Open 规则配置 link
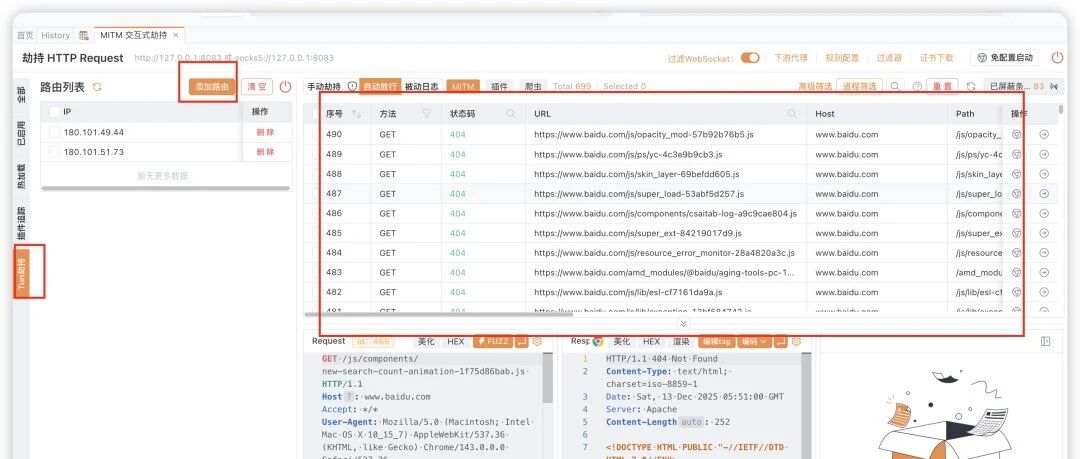This screenshot has width=1080, height=459. tap(842, 58)
